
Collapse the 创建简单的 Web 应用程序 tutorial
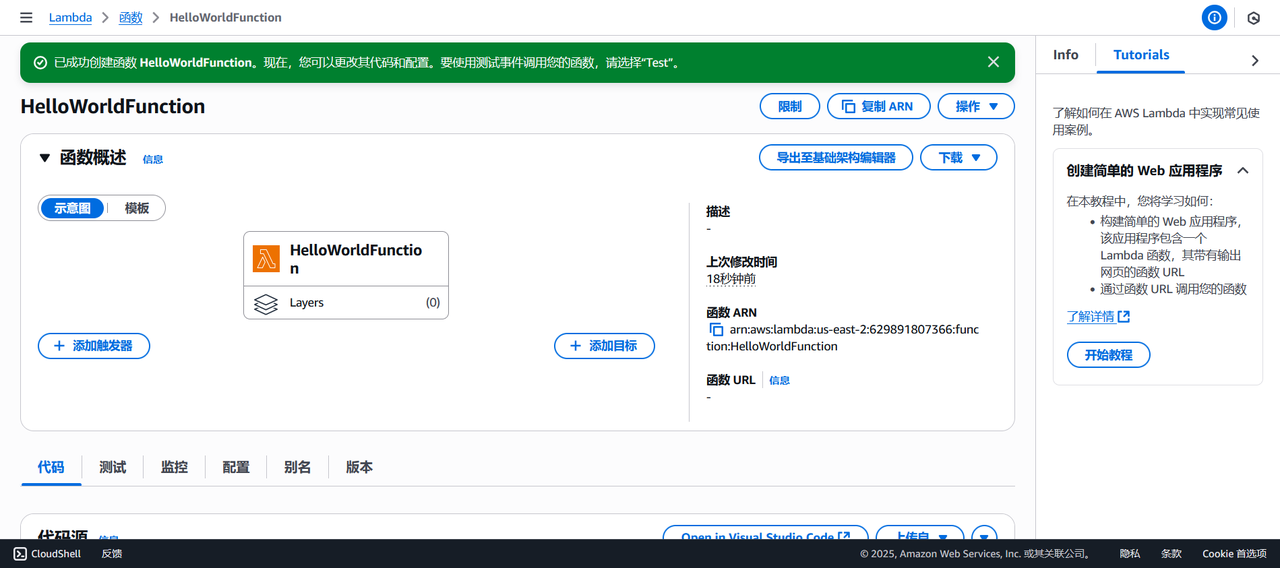(x=1243, y=171)
